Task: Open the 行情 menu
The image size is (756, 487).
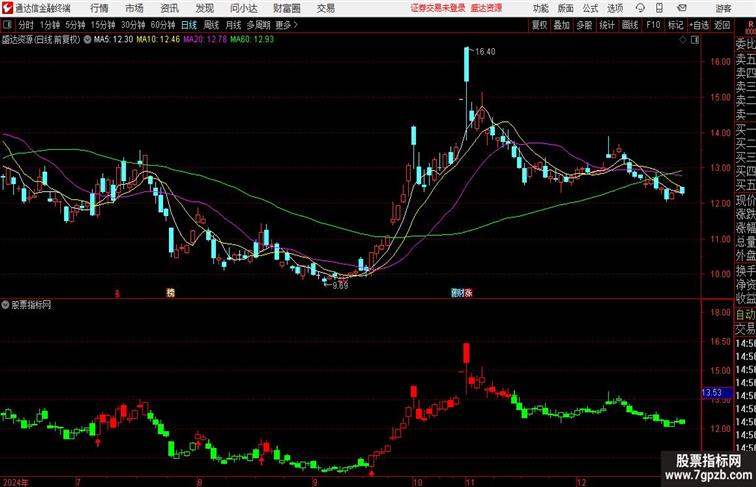Action: pos(99,8)
